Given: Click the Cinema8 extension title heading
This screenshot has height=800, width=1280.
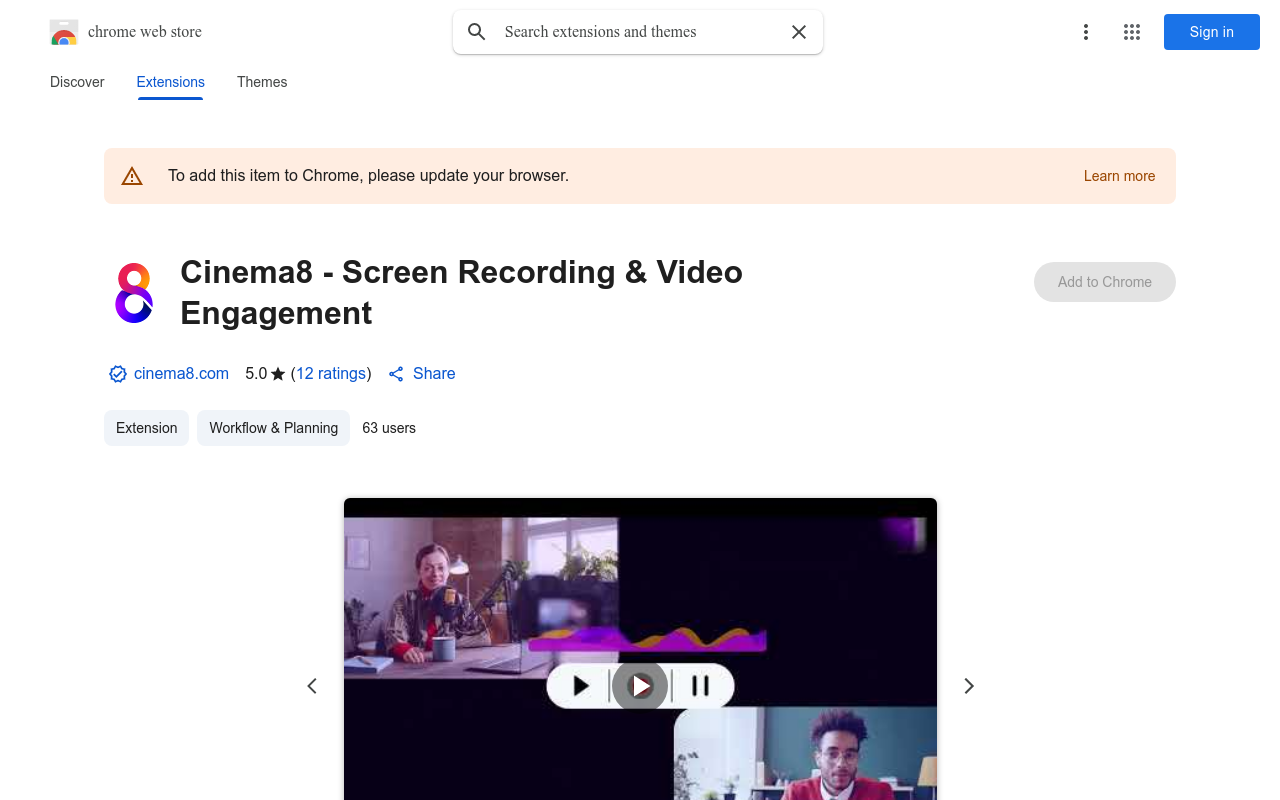Looking at the screenshot, I should [461, 292].
